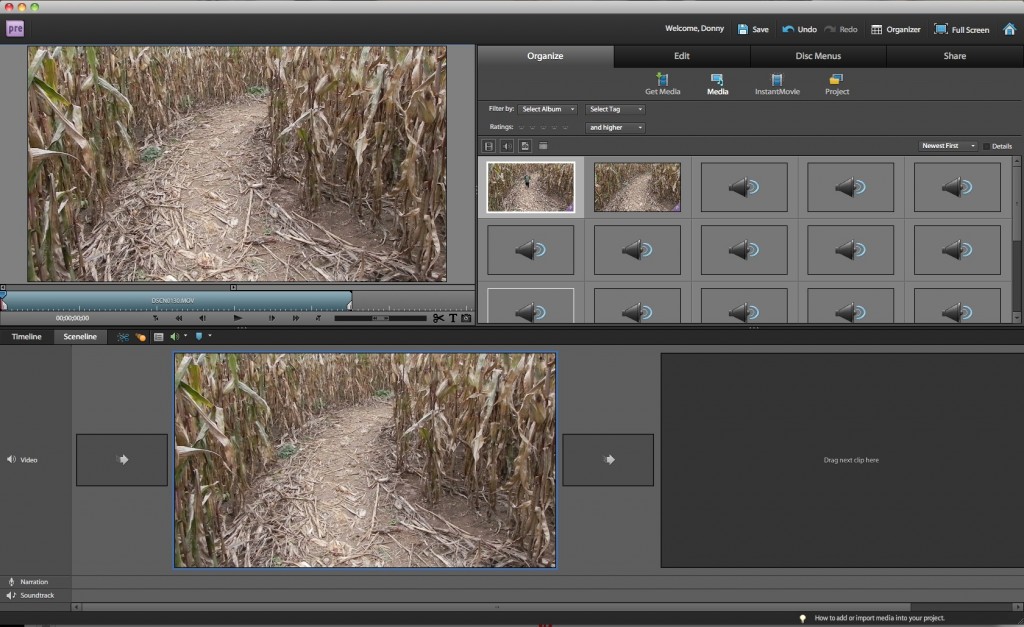
Task: Toggle the show audio filter button
Action: pos(507,146)
